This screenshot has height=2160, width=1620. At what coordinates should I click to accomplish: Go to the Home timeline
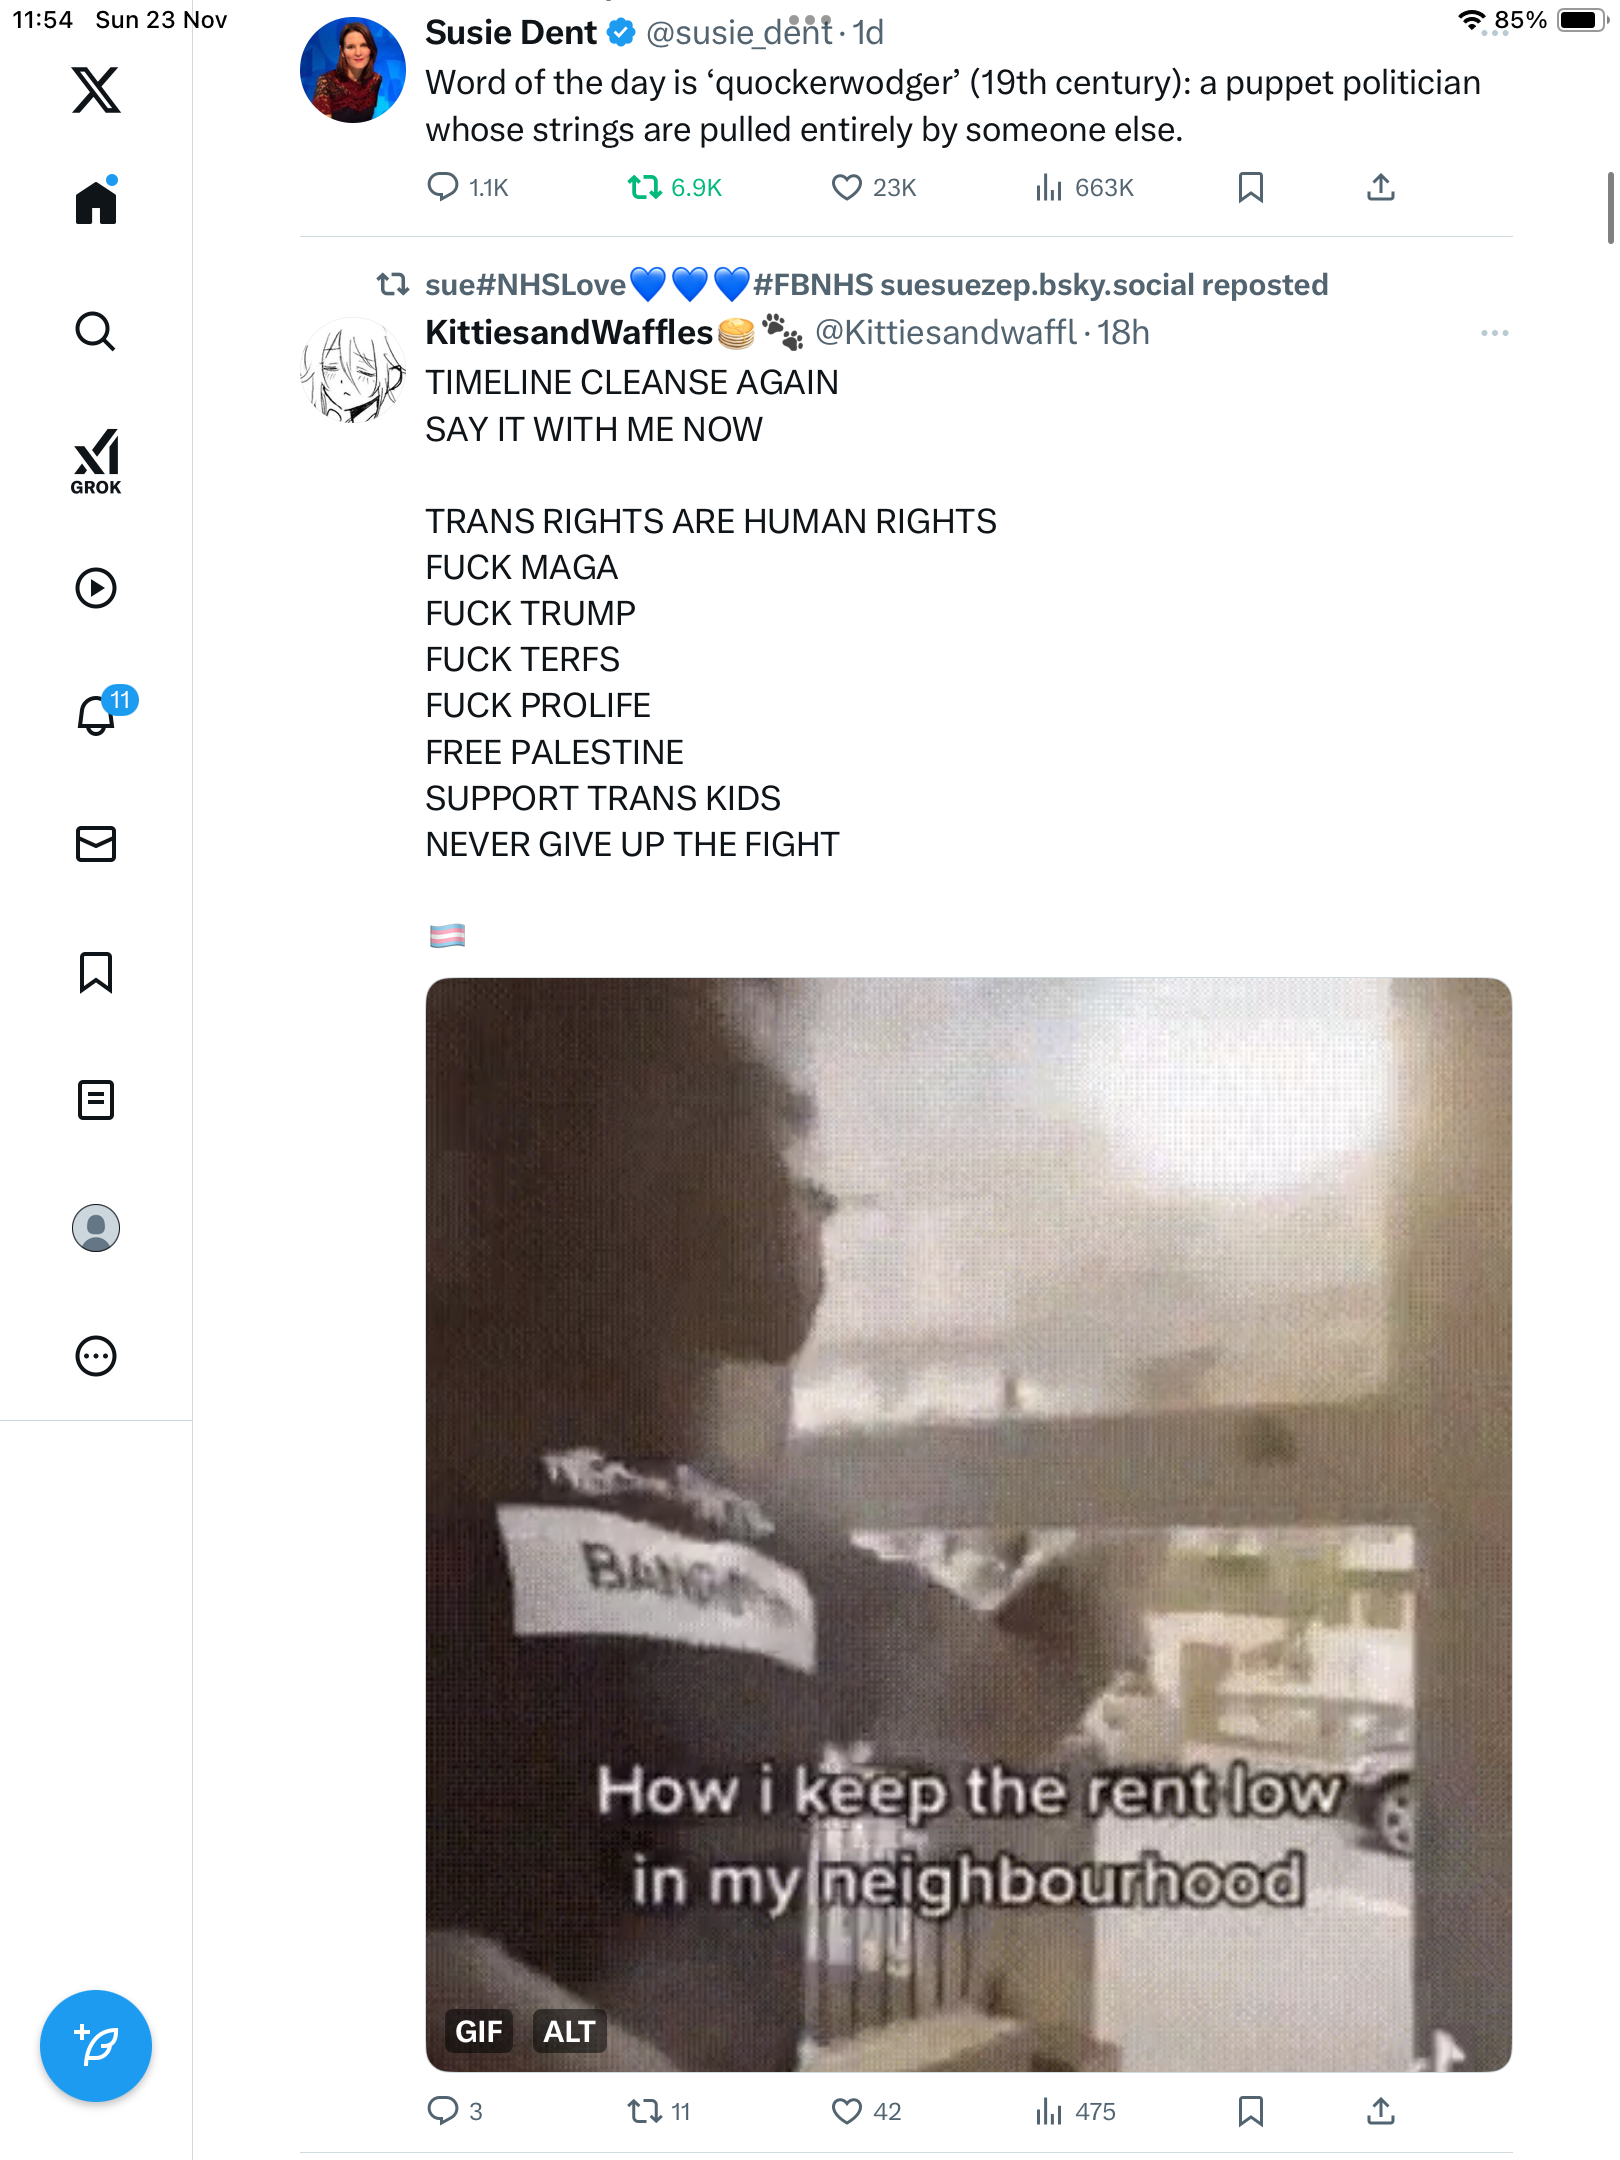(x=96, y=202)
